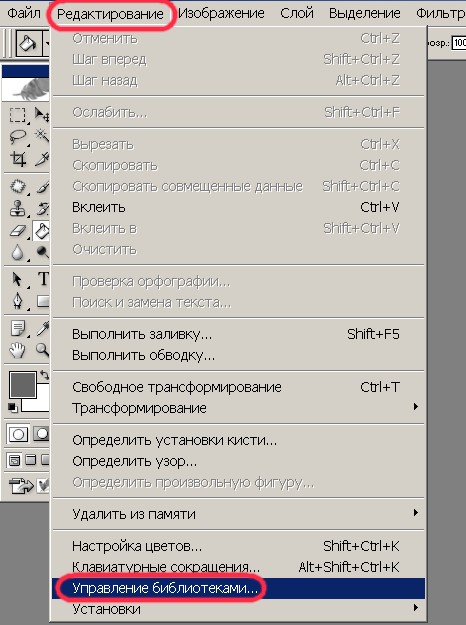The height and width of the screenshot is (625, 466).
Task: Select the Hand tool
Action: pos(18,350)
